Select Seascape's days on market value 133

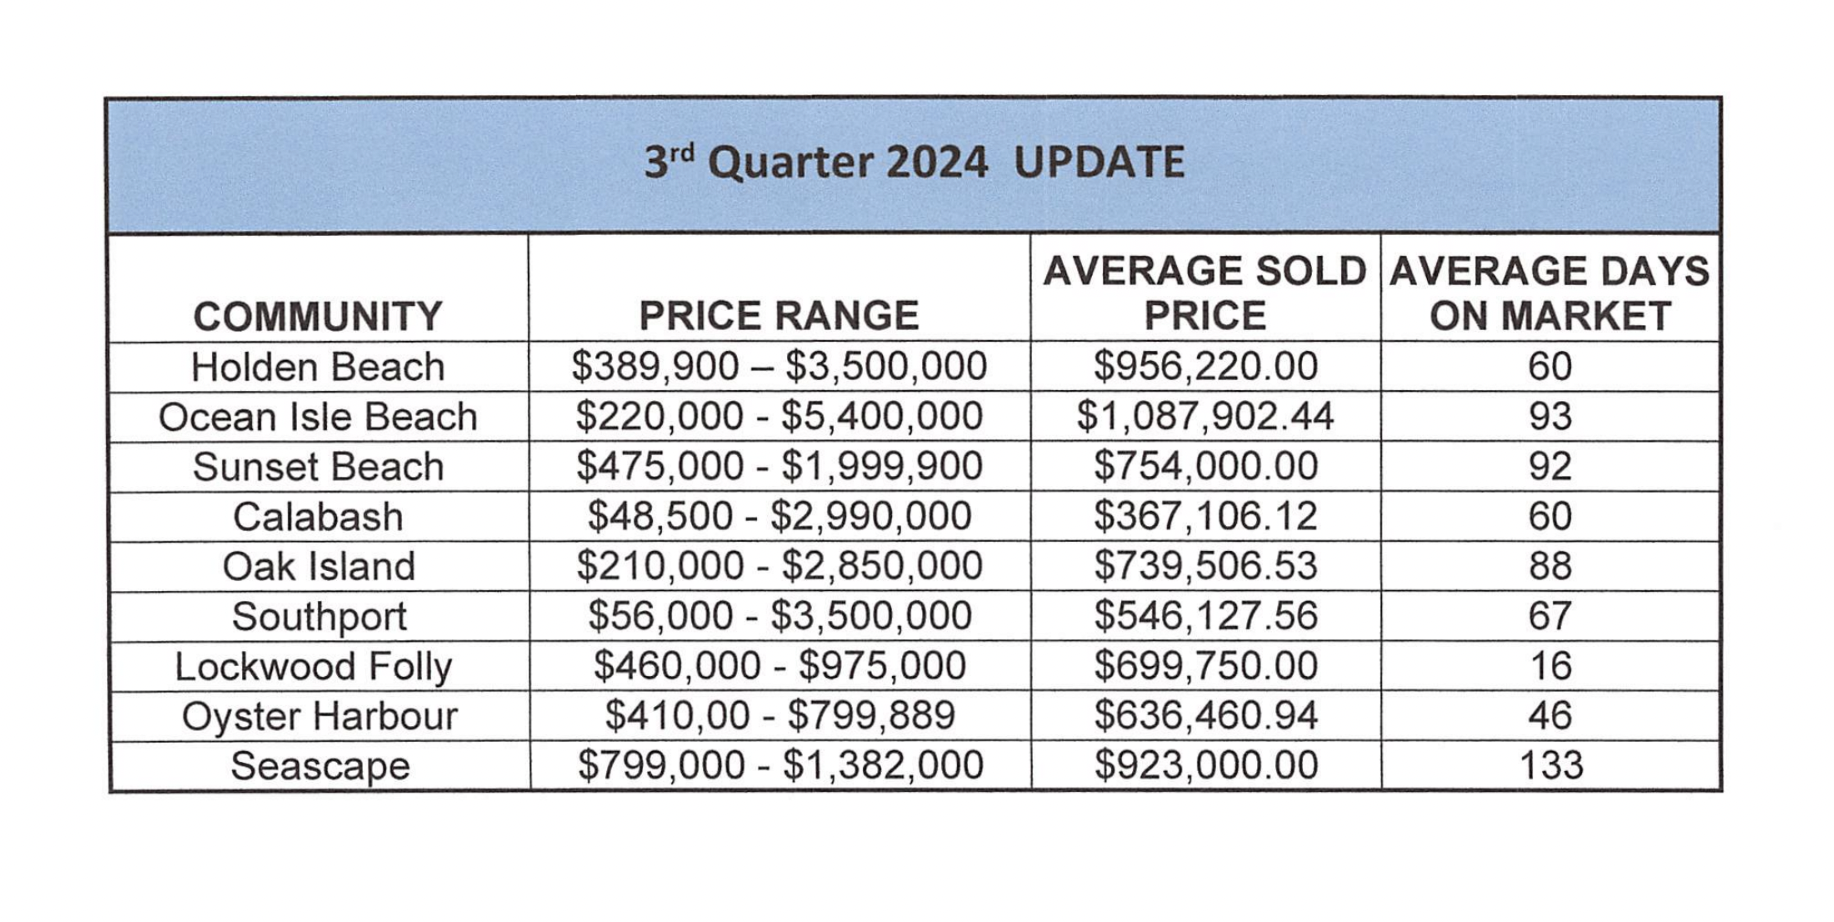(x=1550, y=766)
